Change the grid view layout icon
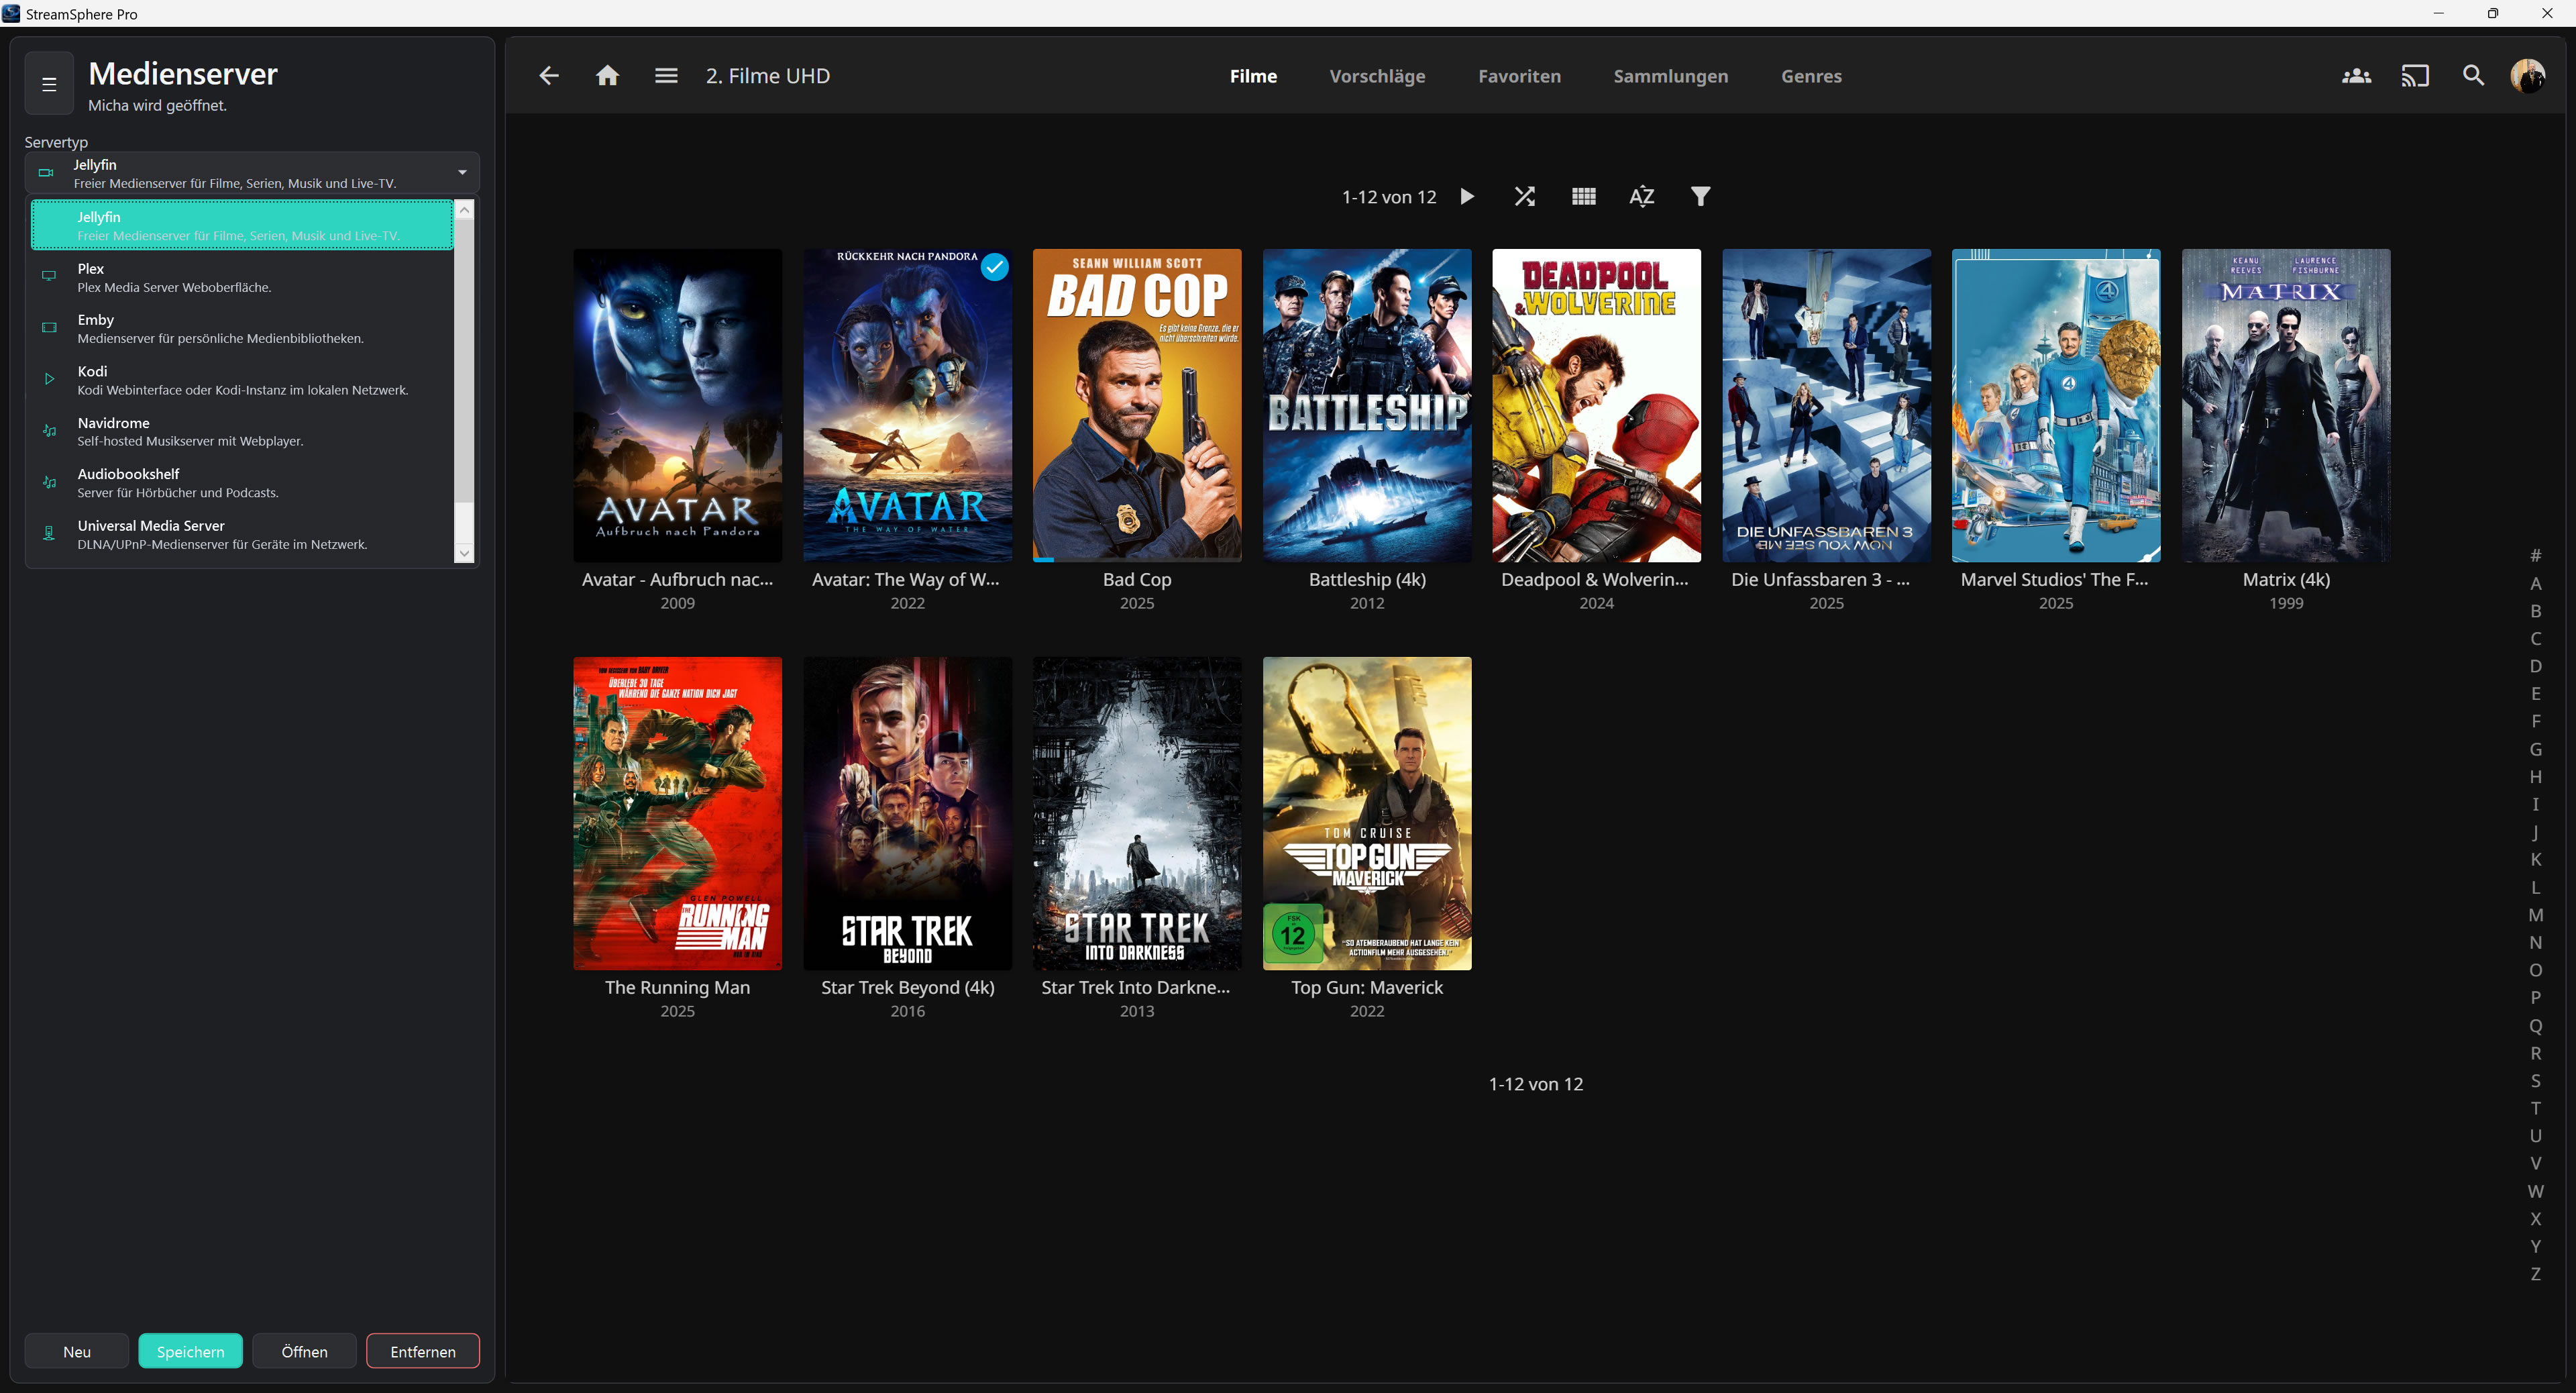This screenshot has width=2576, height=1393. 1583,196
